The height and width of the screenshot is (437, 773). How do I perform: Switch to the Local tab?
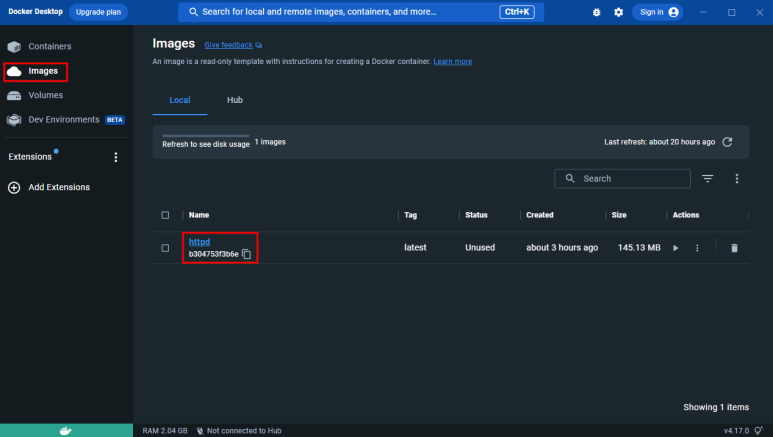(180, 100)
